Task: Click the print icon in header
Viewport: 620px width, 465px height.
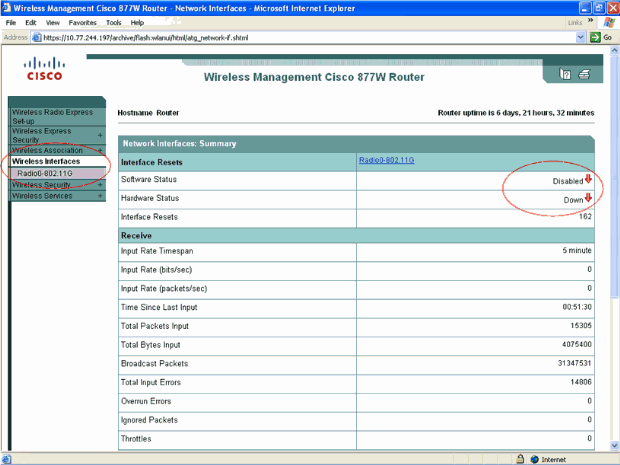Action: click(x=584, y=76)
